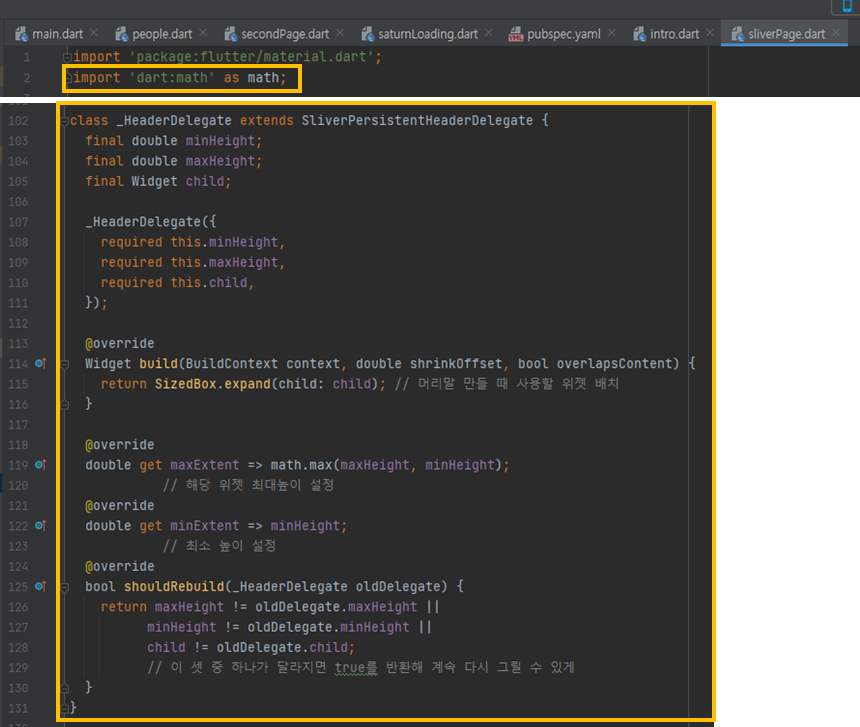Click the fold end marker on line 116

[x=65, y=405]
